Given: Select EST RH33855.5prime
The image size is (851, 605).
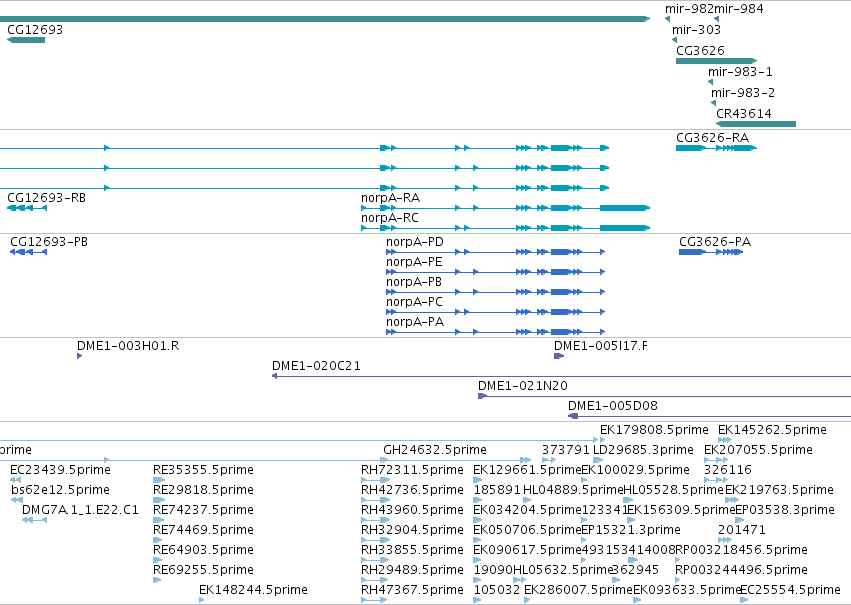Looking at the screenshot, I should tap(374, 561).
